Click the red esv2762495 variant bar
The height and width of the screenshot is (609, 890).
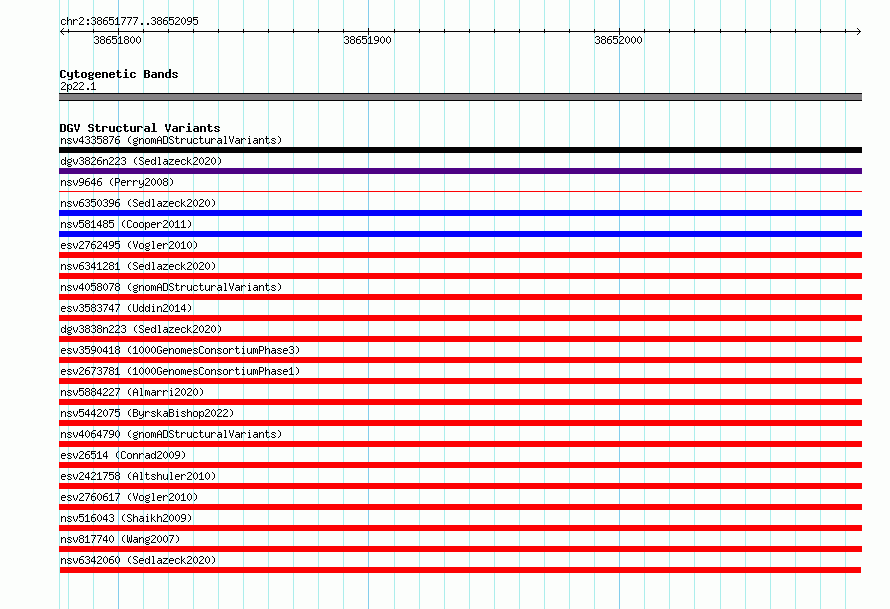click(460, 255)
